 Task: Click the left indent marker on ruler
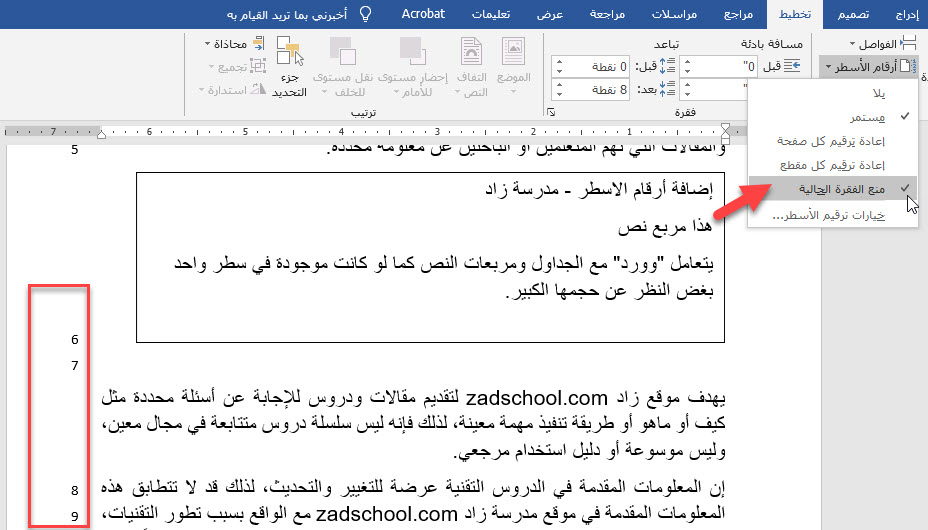tap(101, 134)
